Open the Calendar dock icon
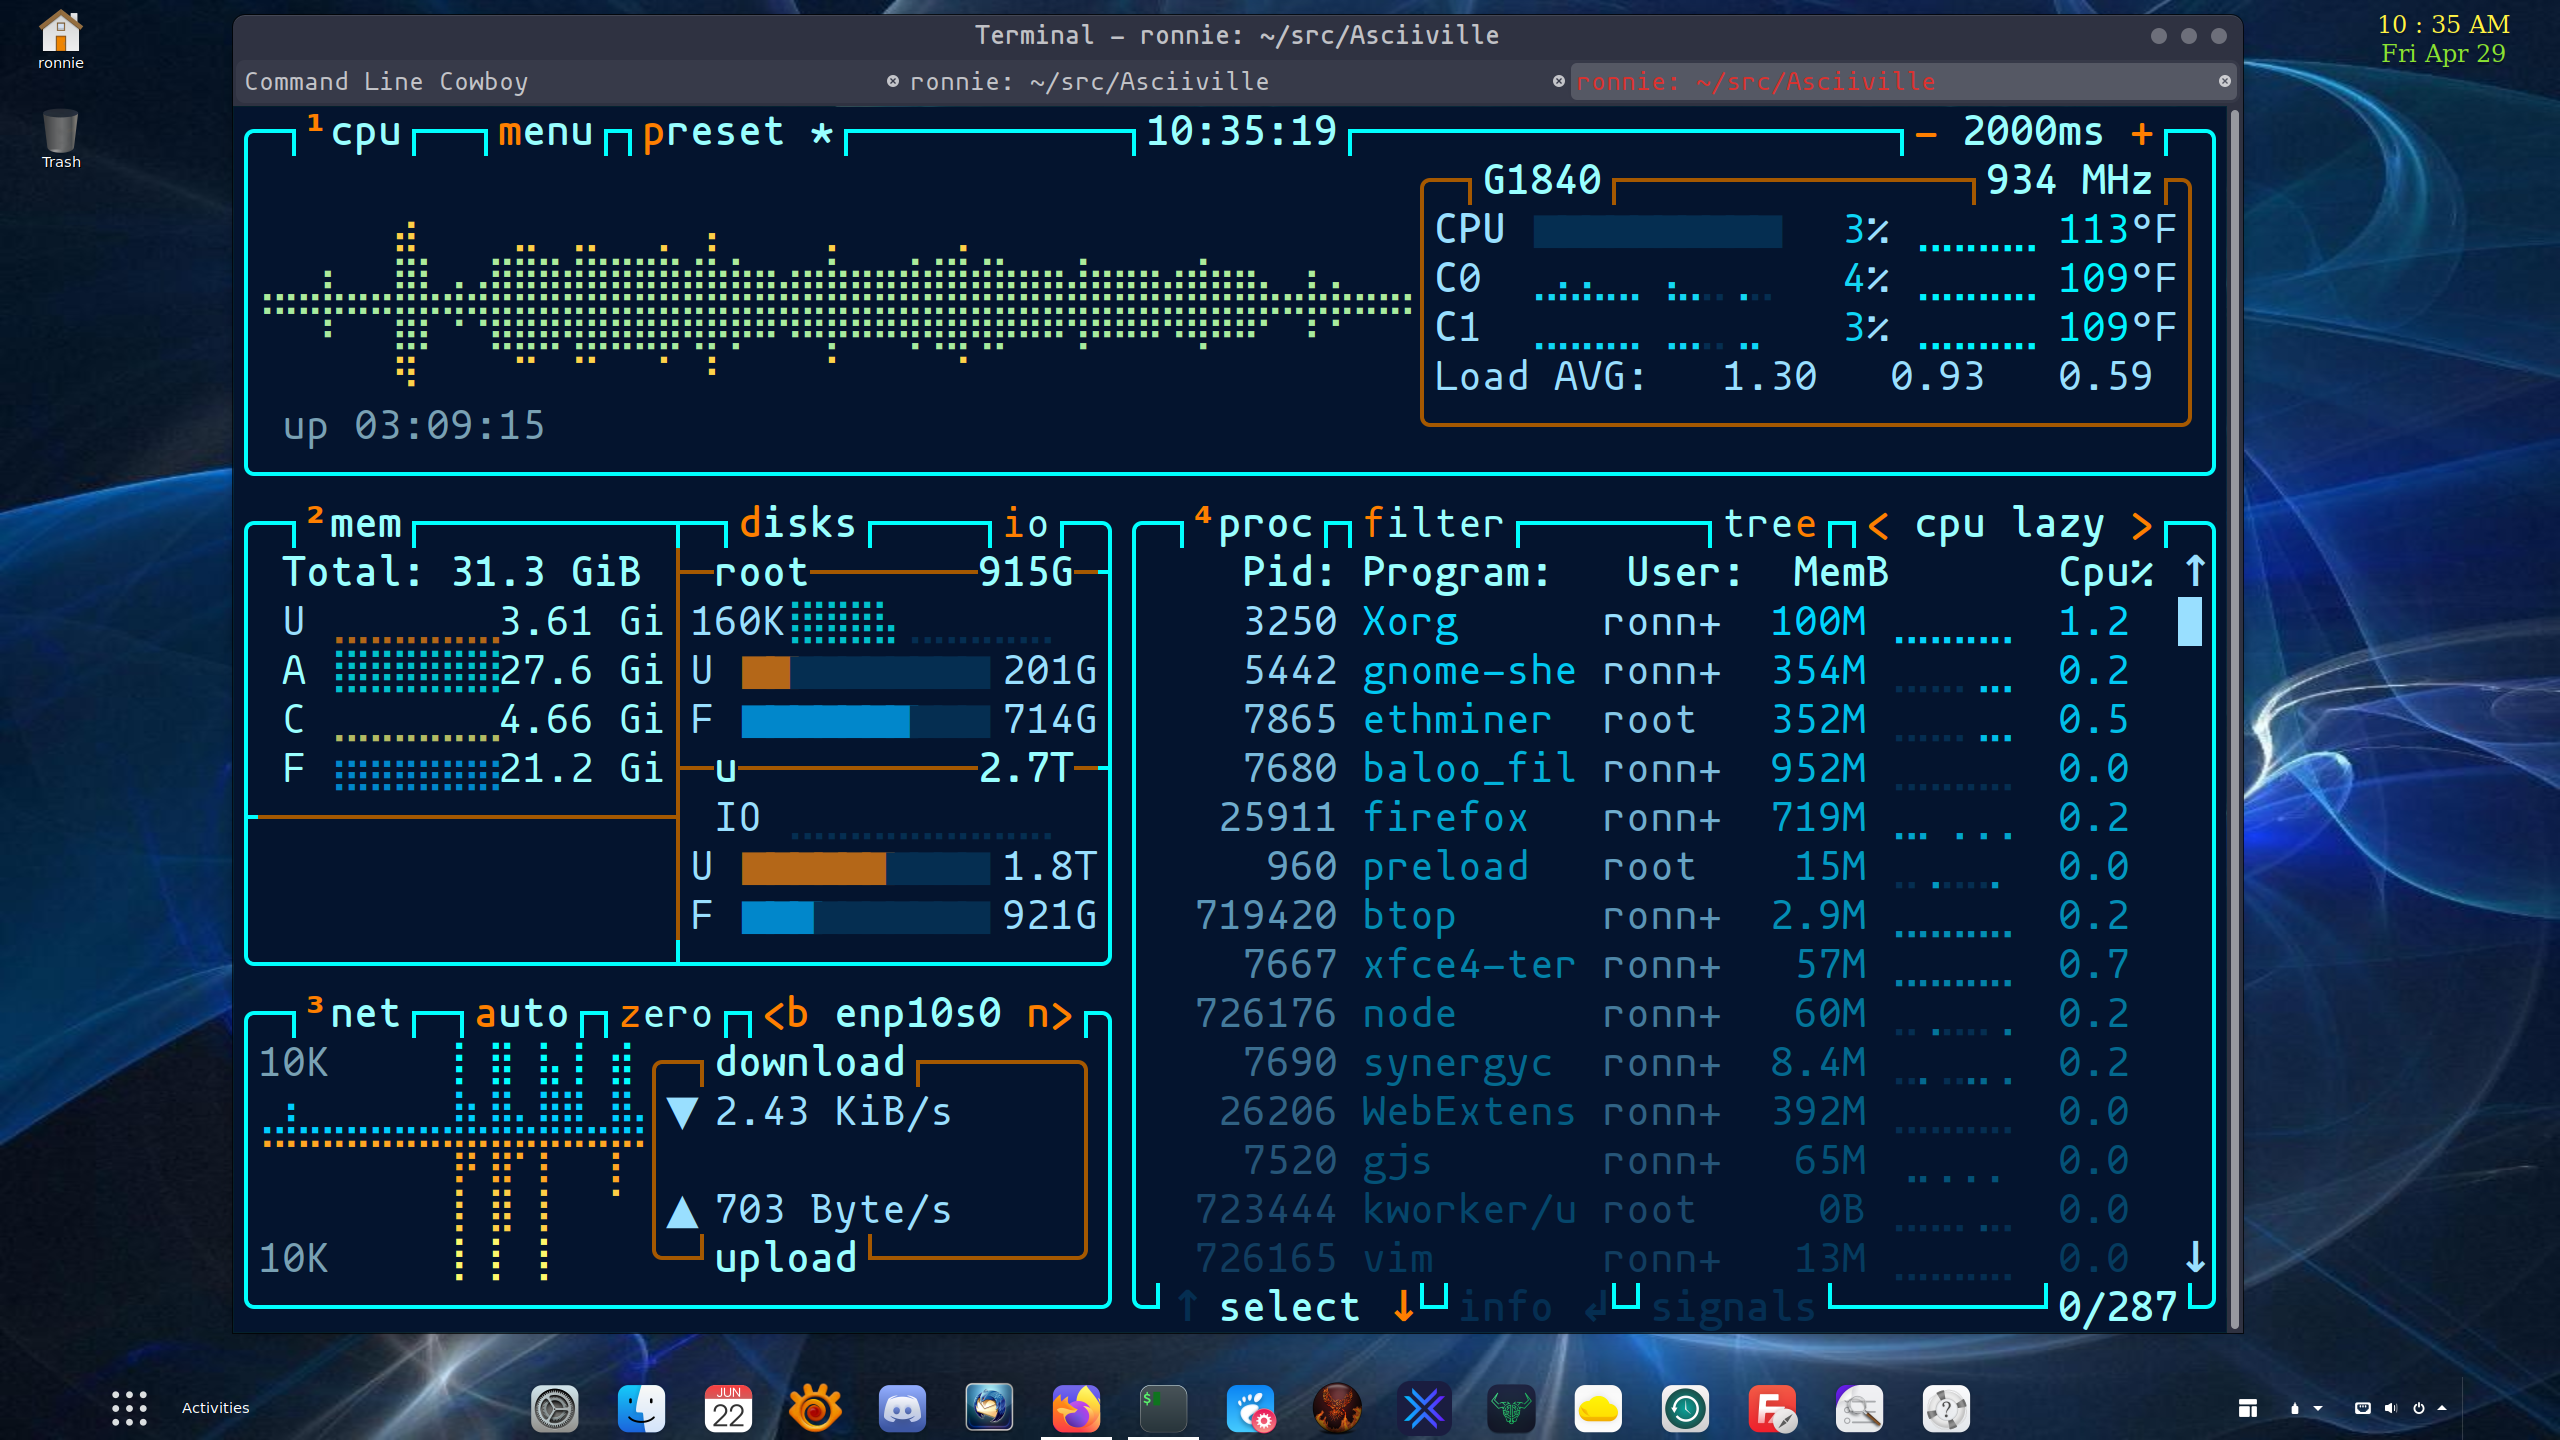The image size is (2560, 1440). pyautogui.click(x=728, y=1409)
